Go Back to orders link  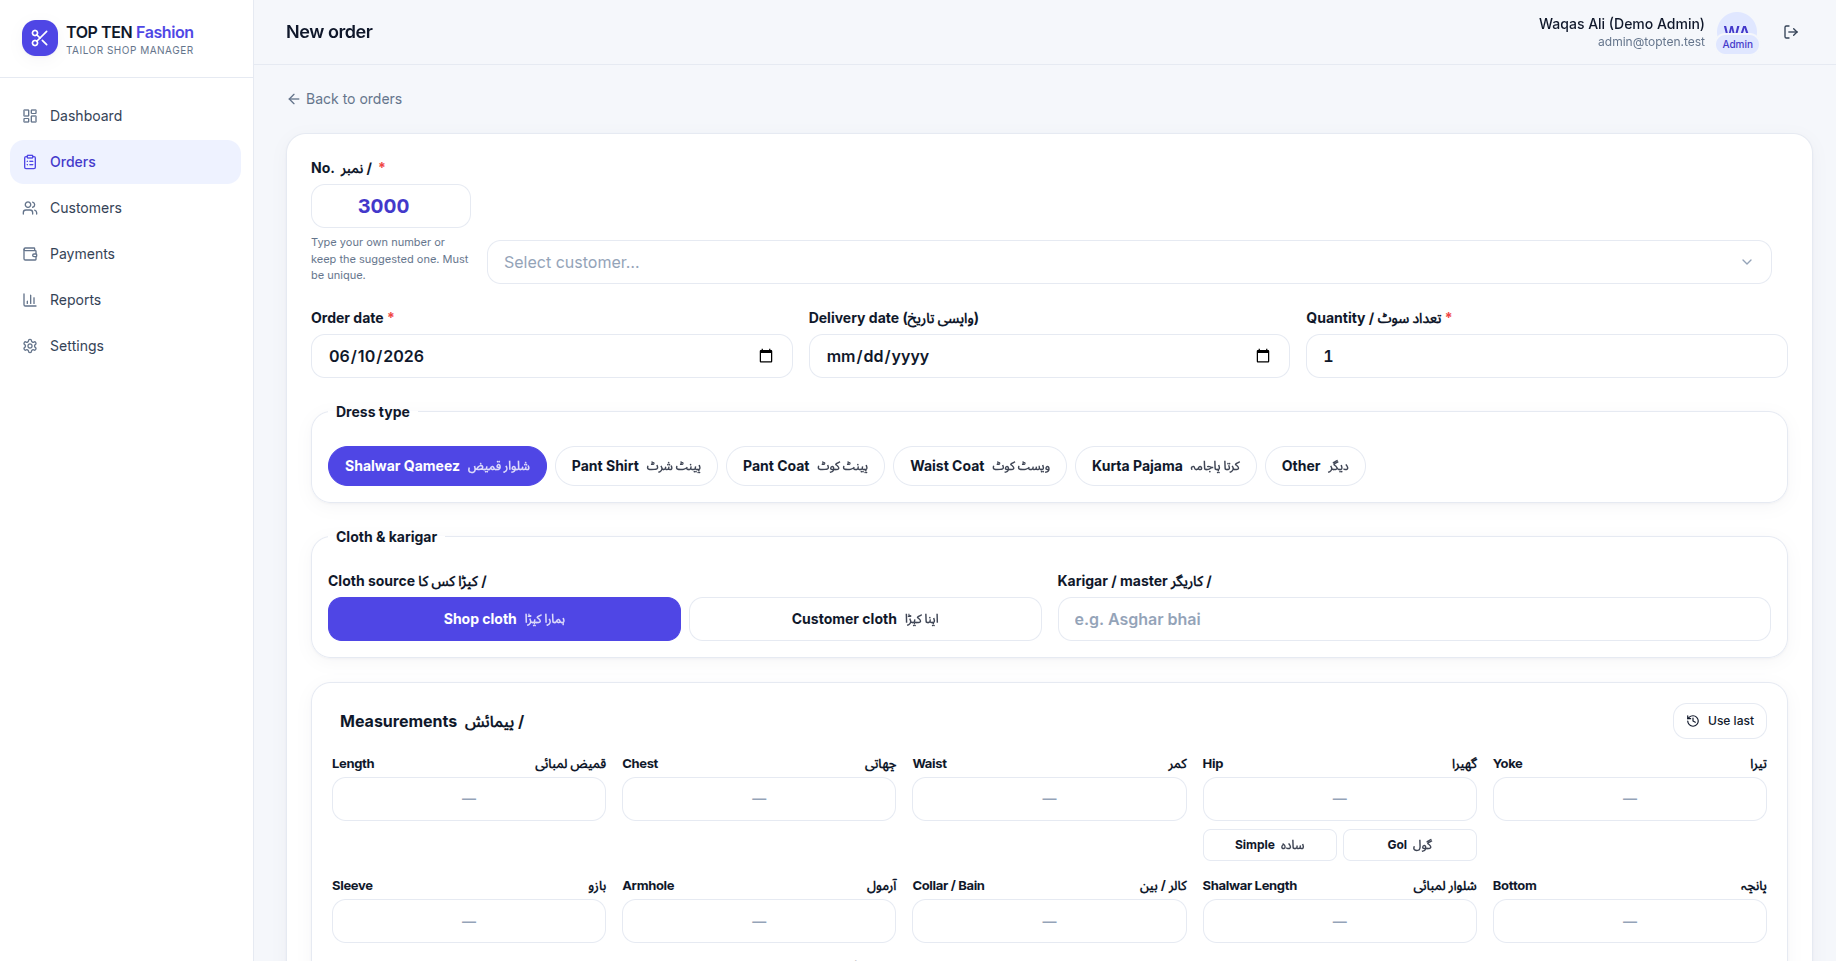344,99
